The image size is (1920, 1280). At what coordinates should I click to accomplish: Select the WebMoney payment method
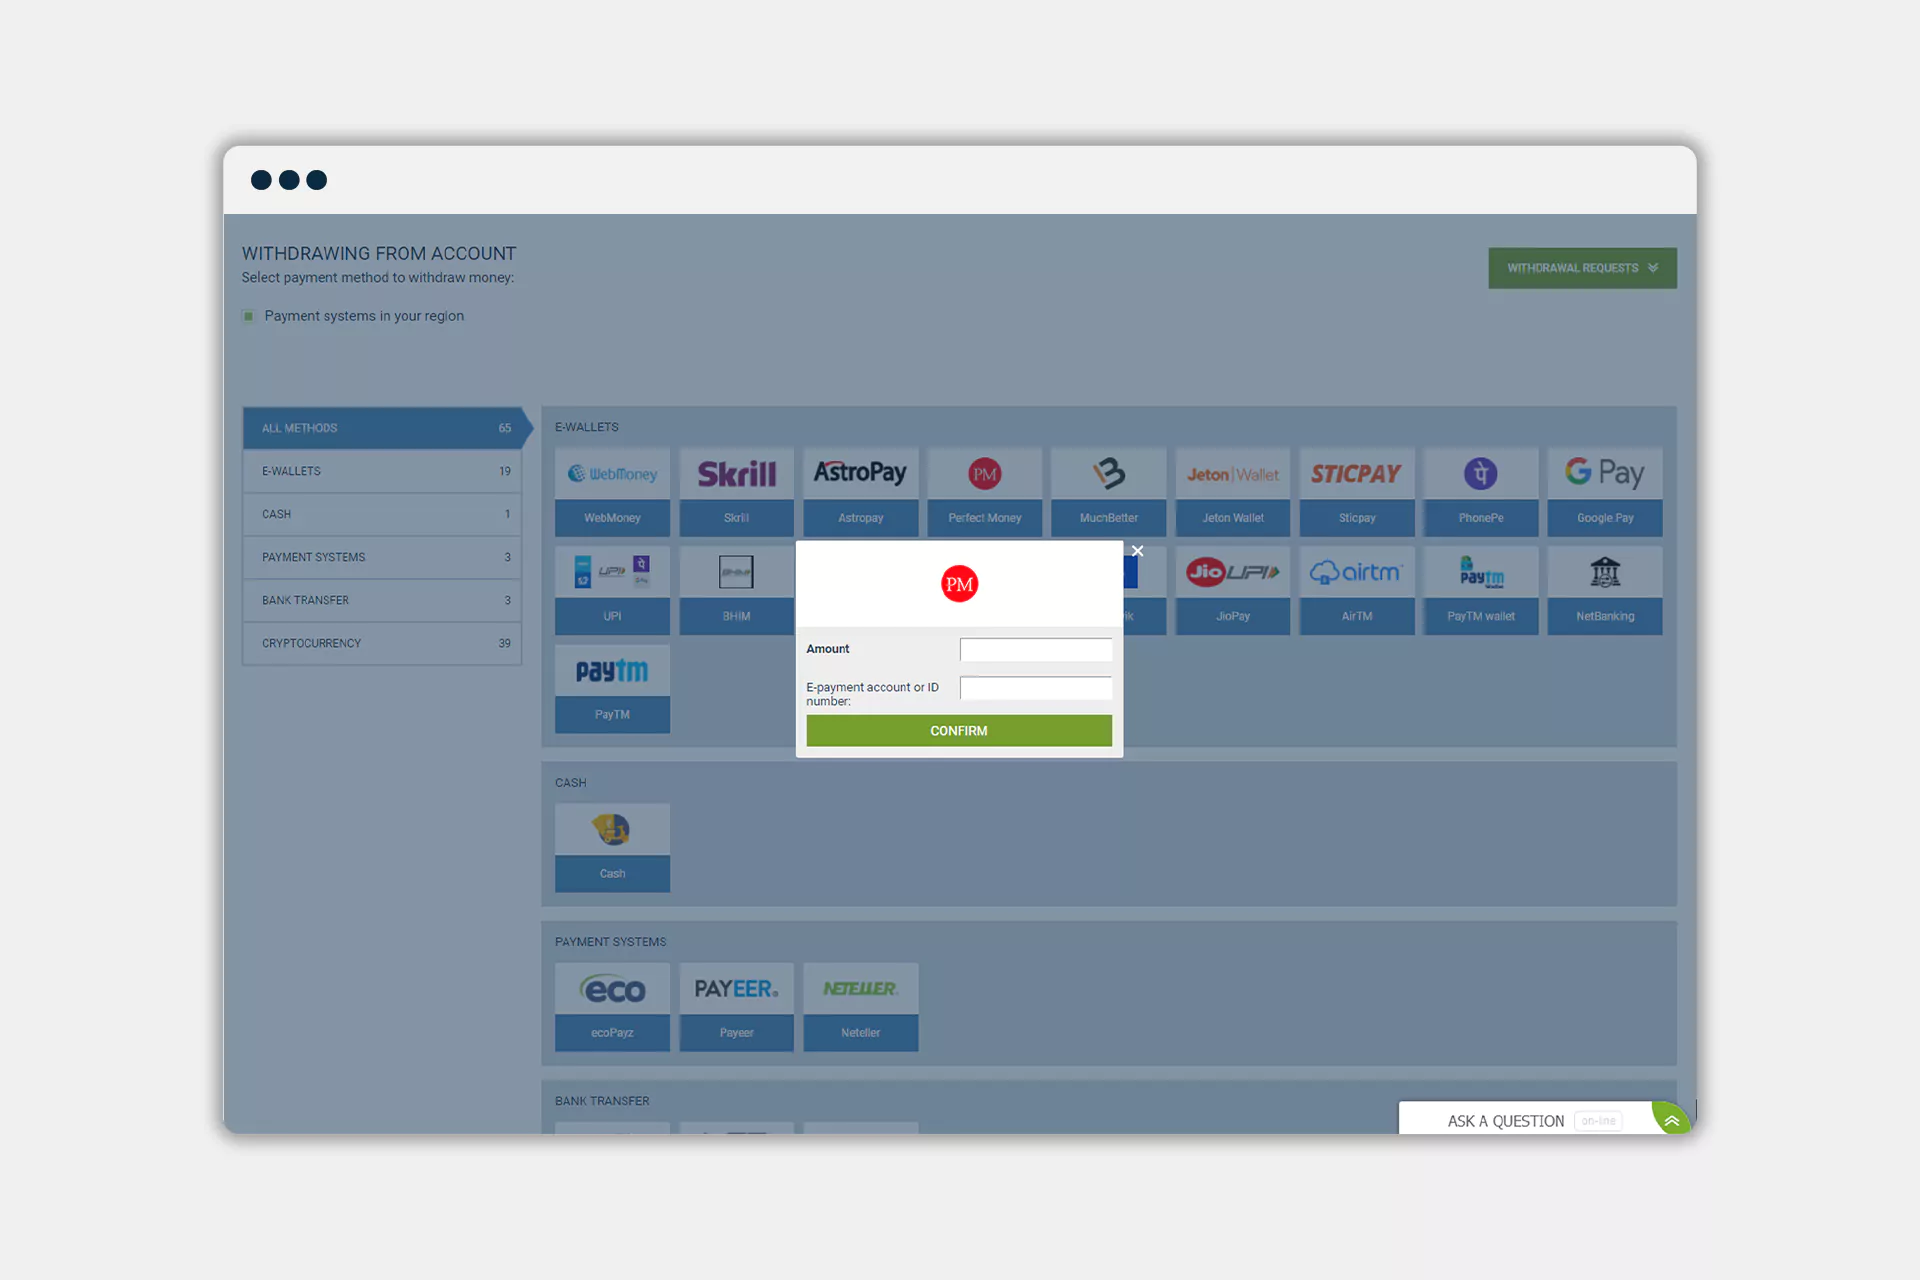612,491
